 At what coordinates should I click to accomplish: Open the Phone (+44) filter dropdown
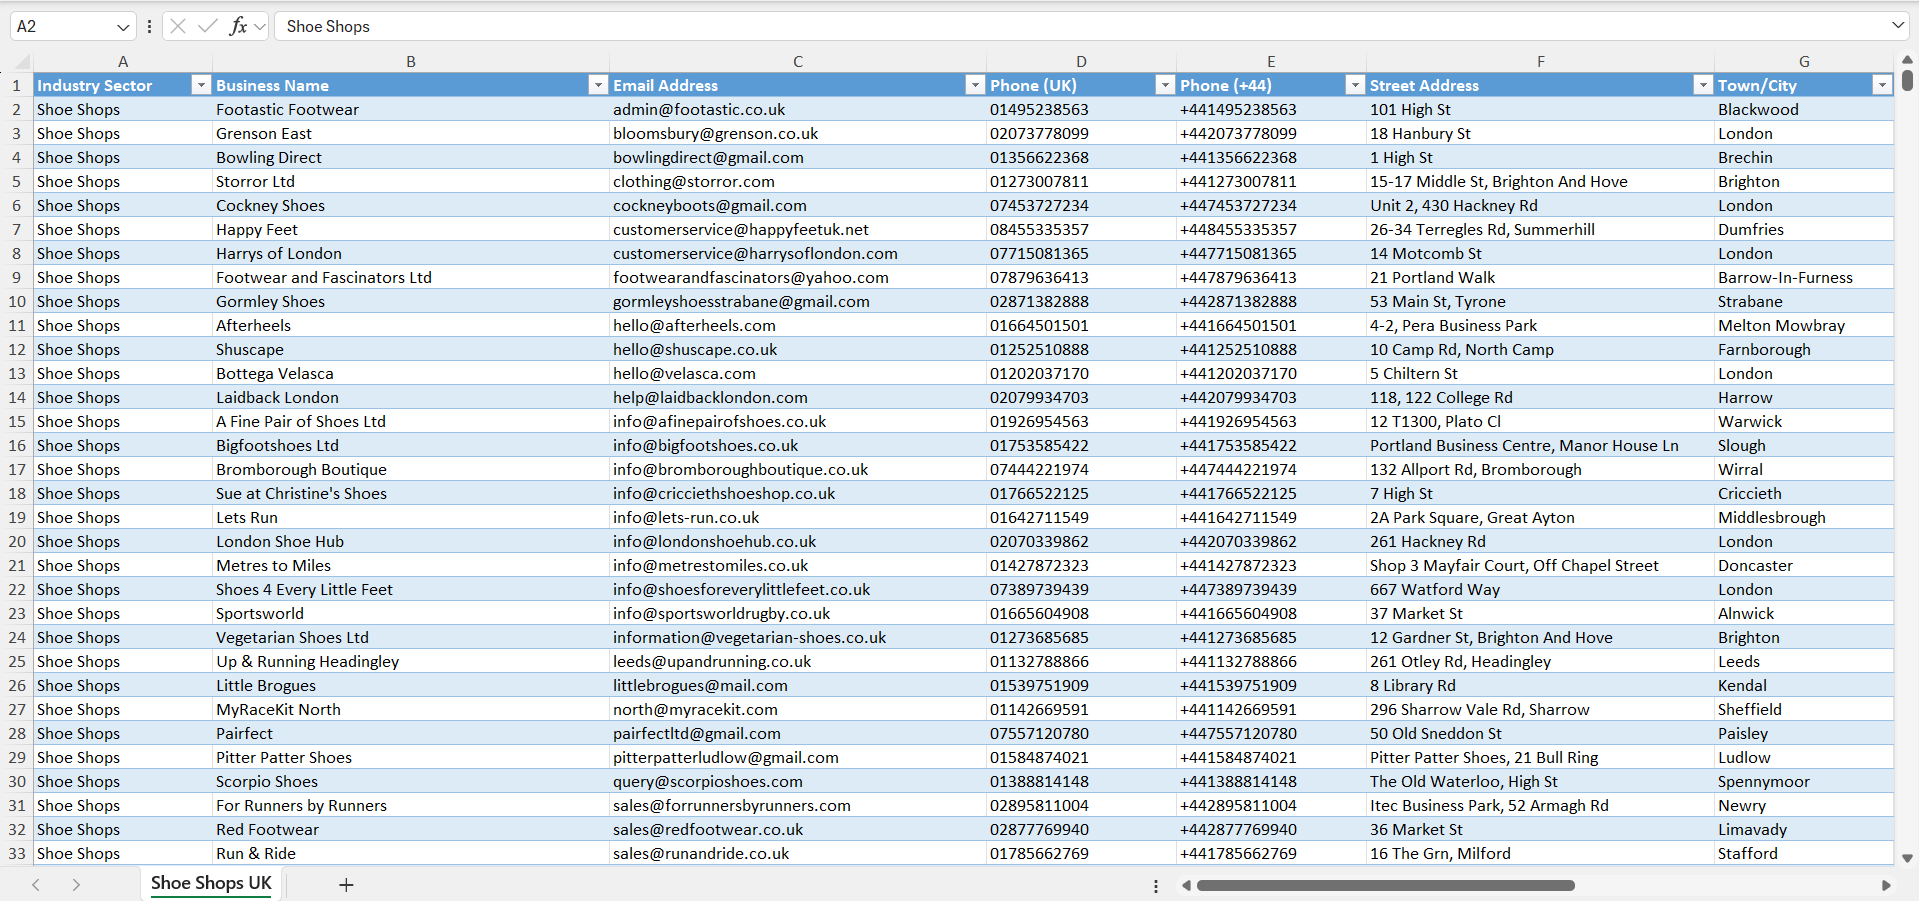1355,86
